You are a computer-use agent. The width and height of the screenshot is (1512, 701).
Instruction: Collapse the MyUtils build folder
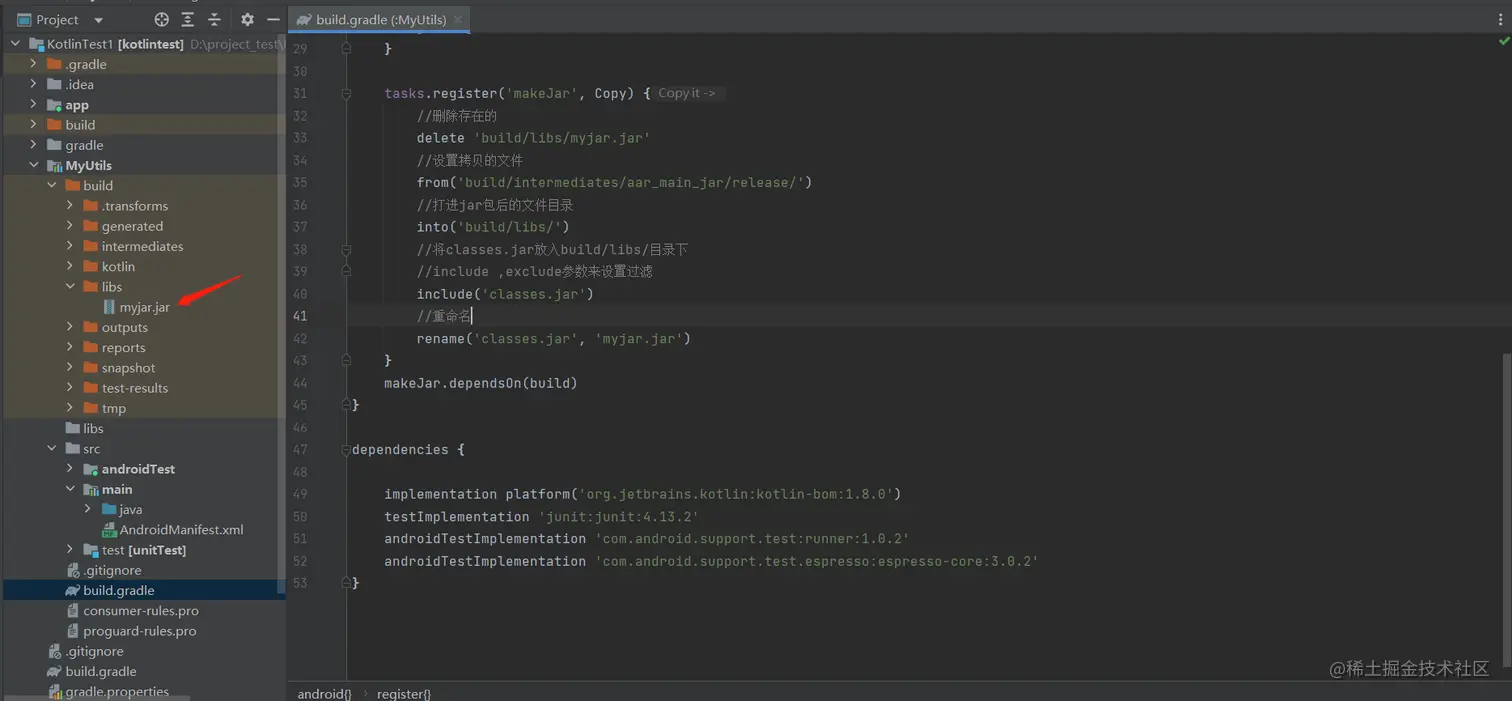click(x=52, y=186)
